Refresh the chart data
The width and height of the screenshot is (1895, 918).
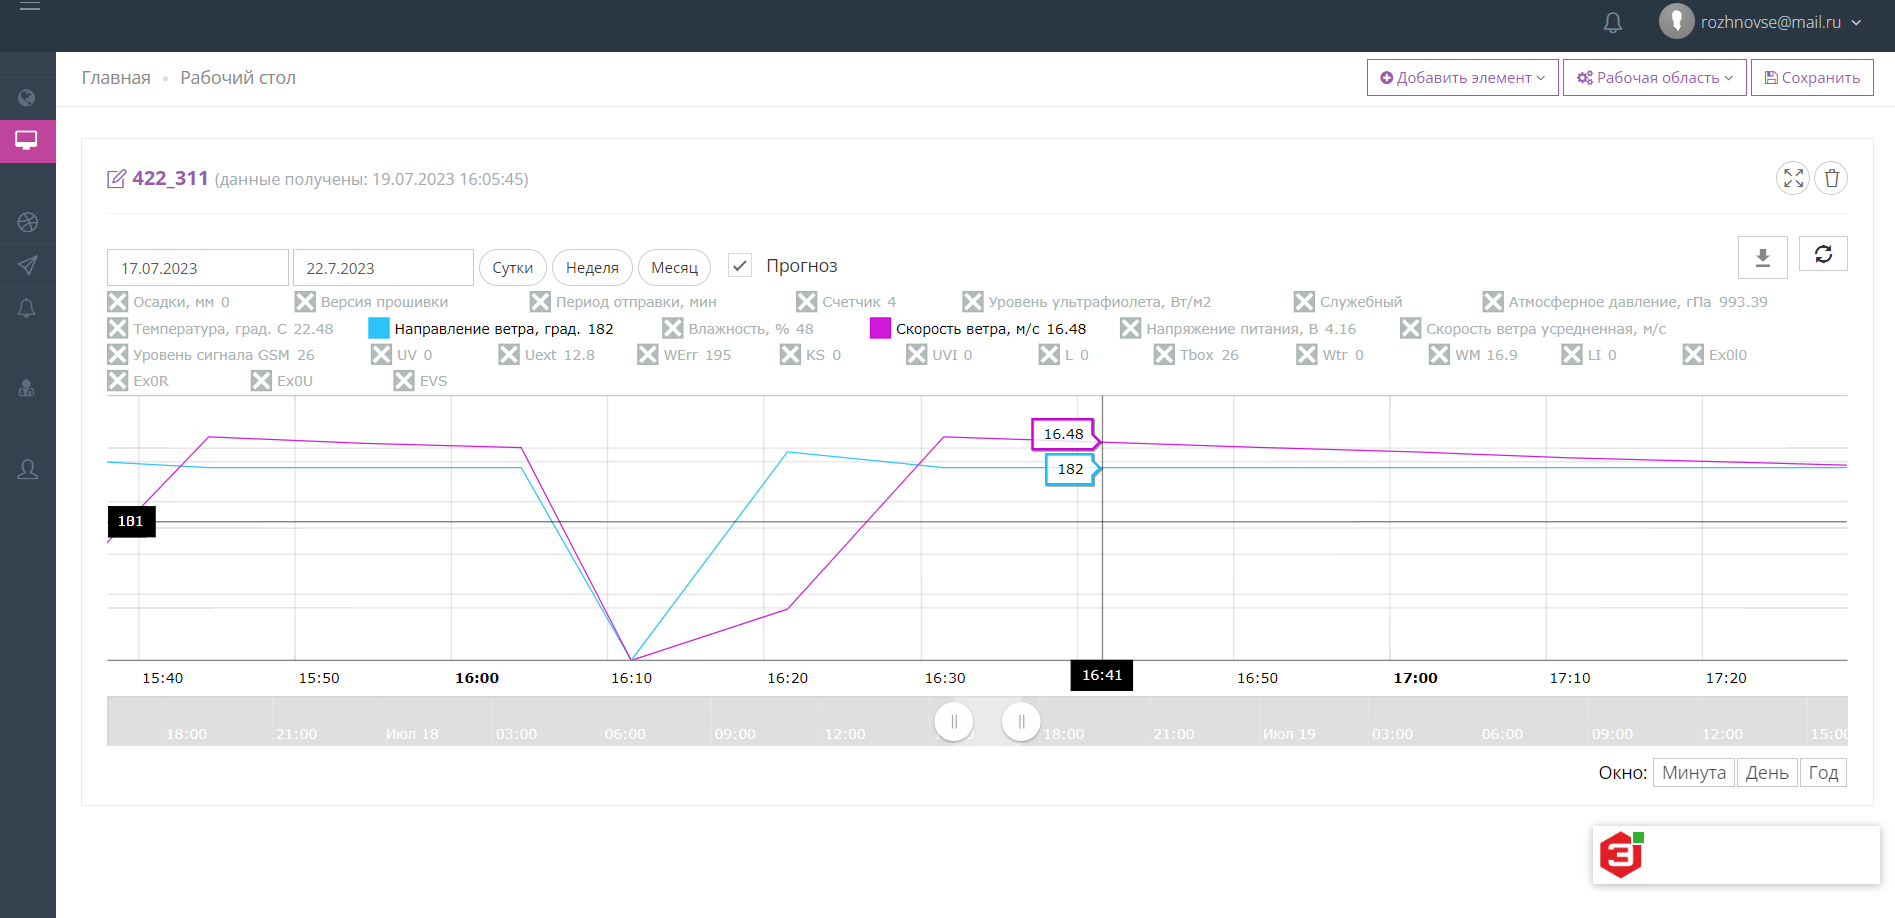[x=1823, y=254]
